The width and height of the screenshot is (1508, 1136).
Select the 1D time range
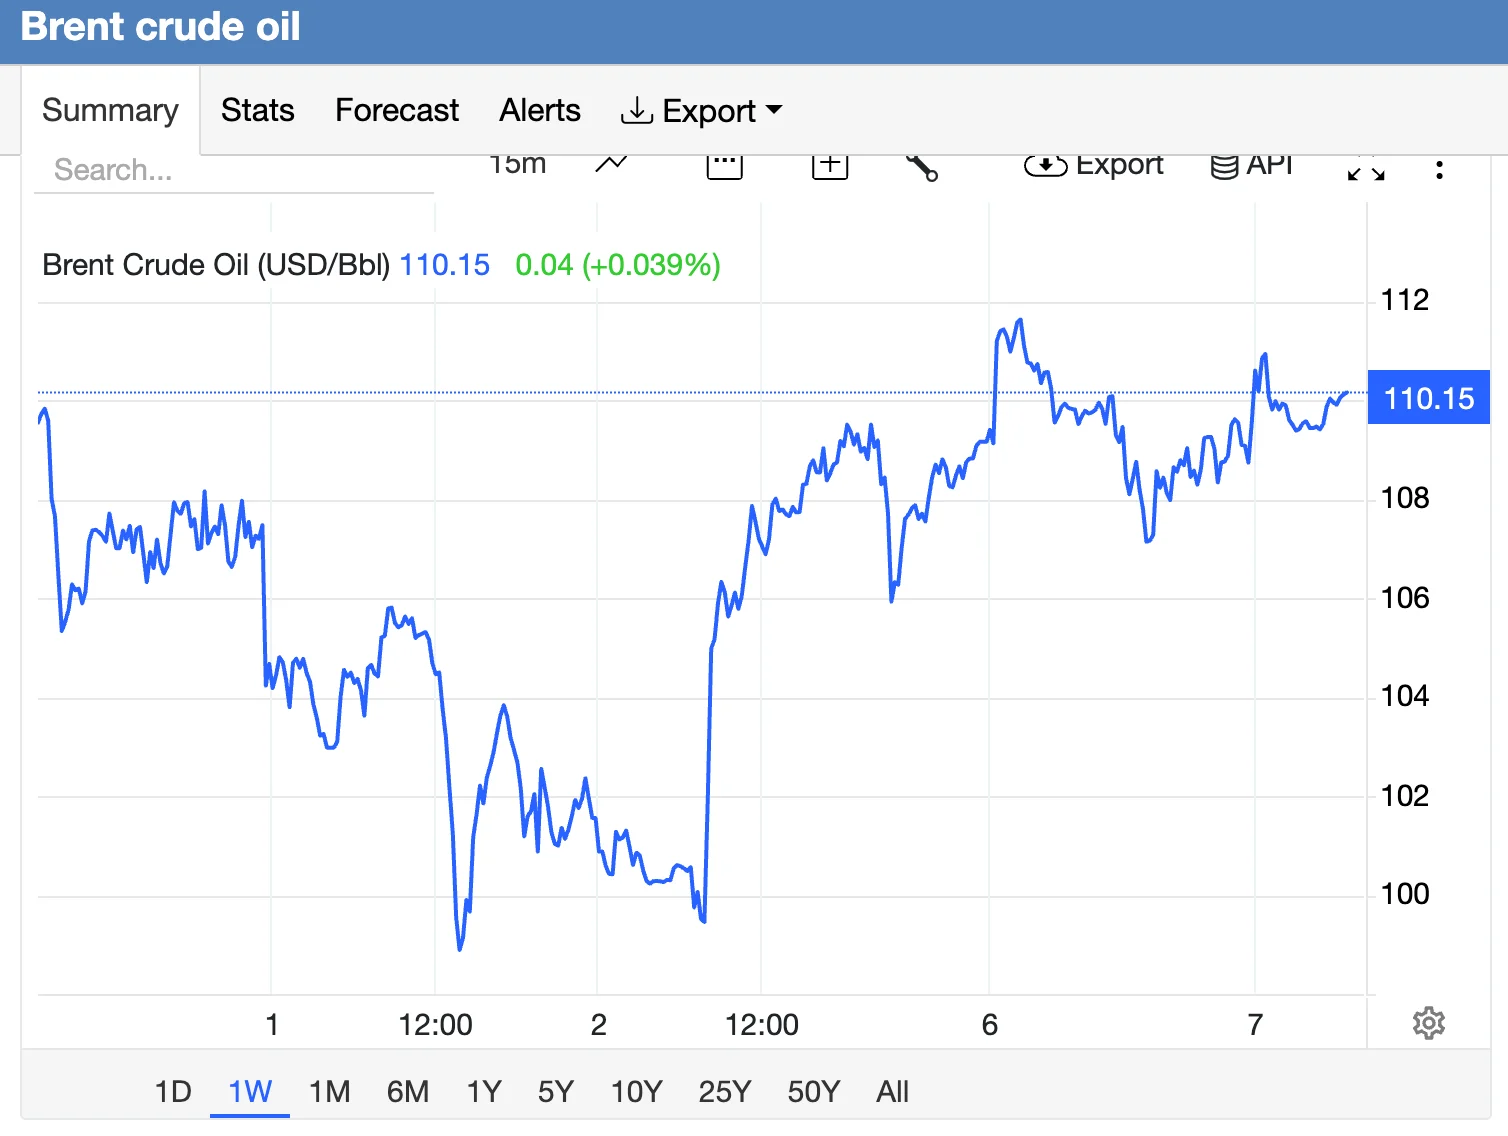click(172, 1091)
